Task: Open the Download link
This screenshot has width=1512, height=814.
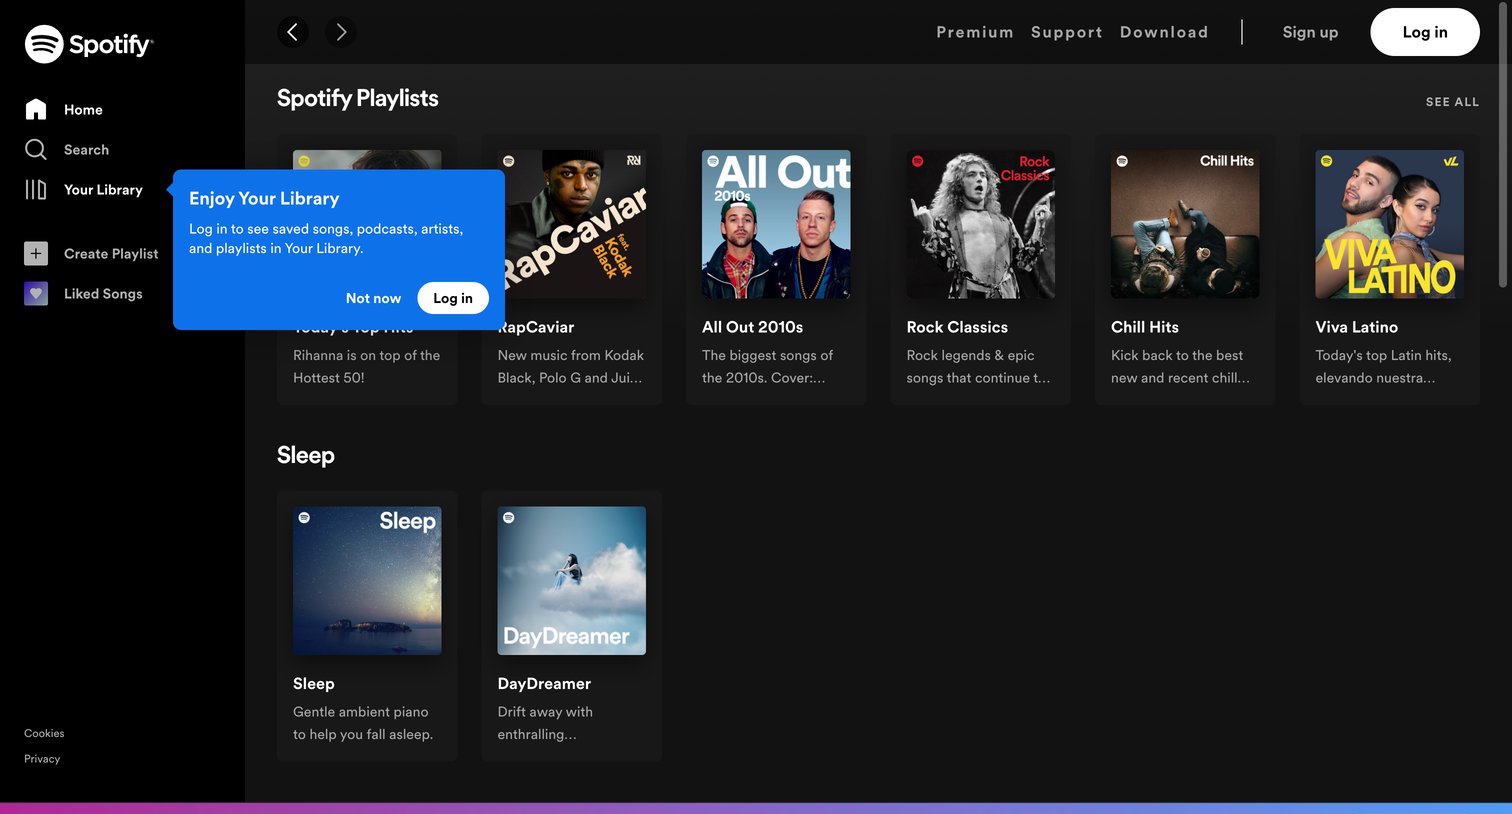Action: (1164, 32)
